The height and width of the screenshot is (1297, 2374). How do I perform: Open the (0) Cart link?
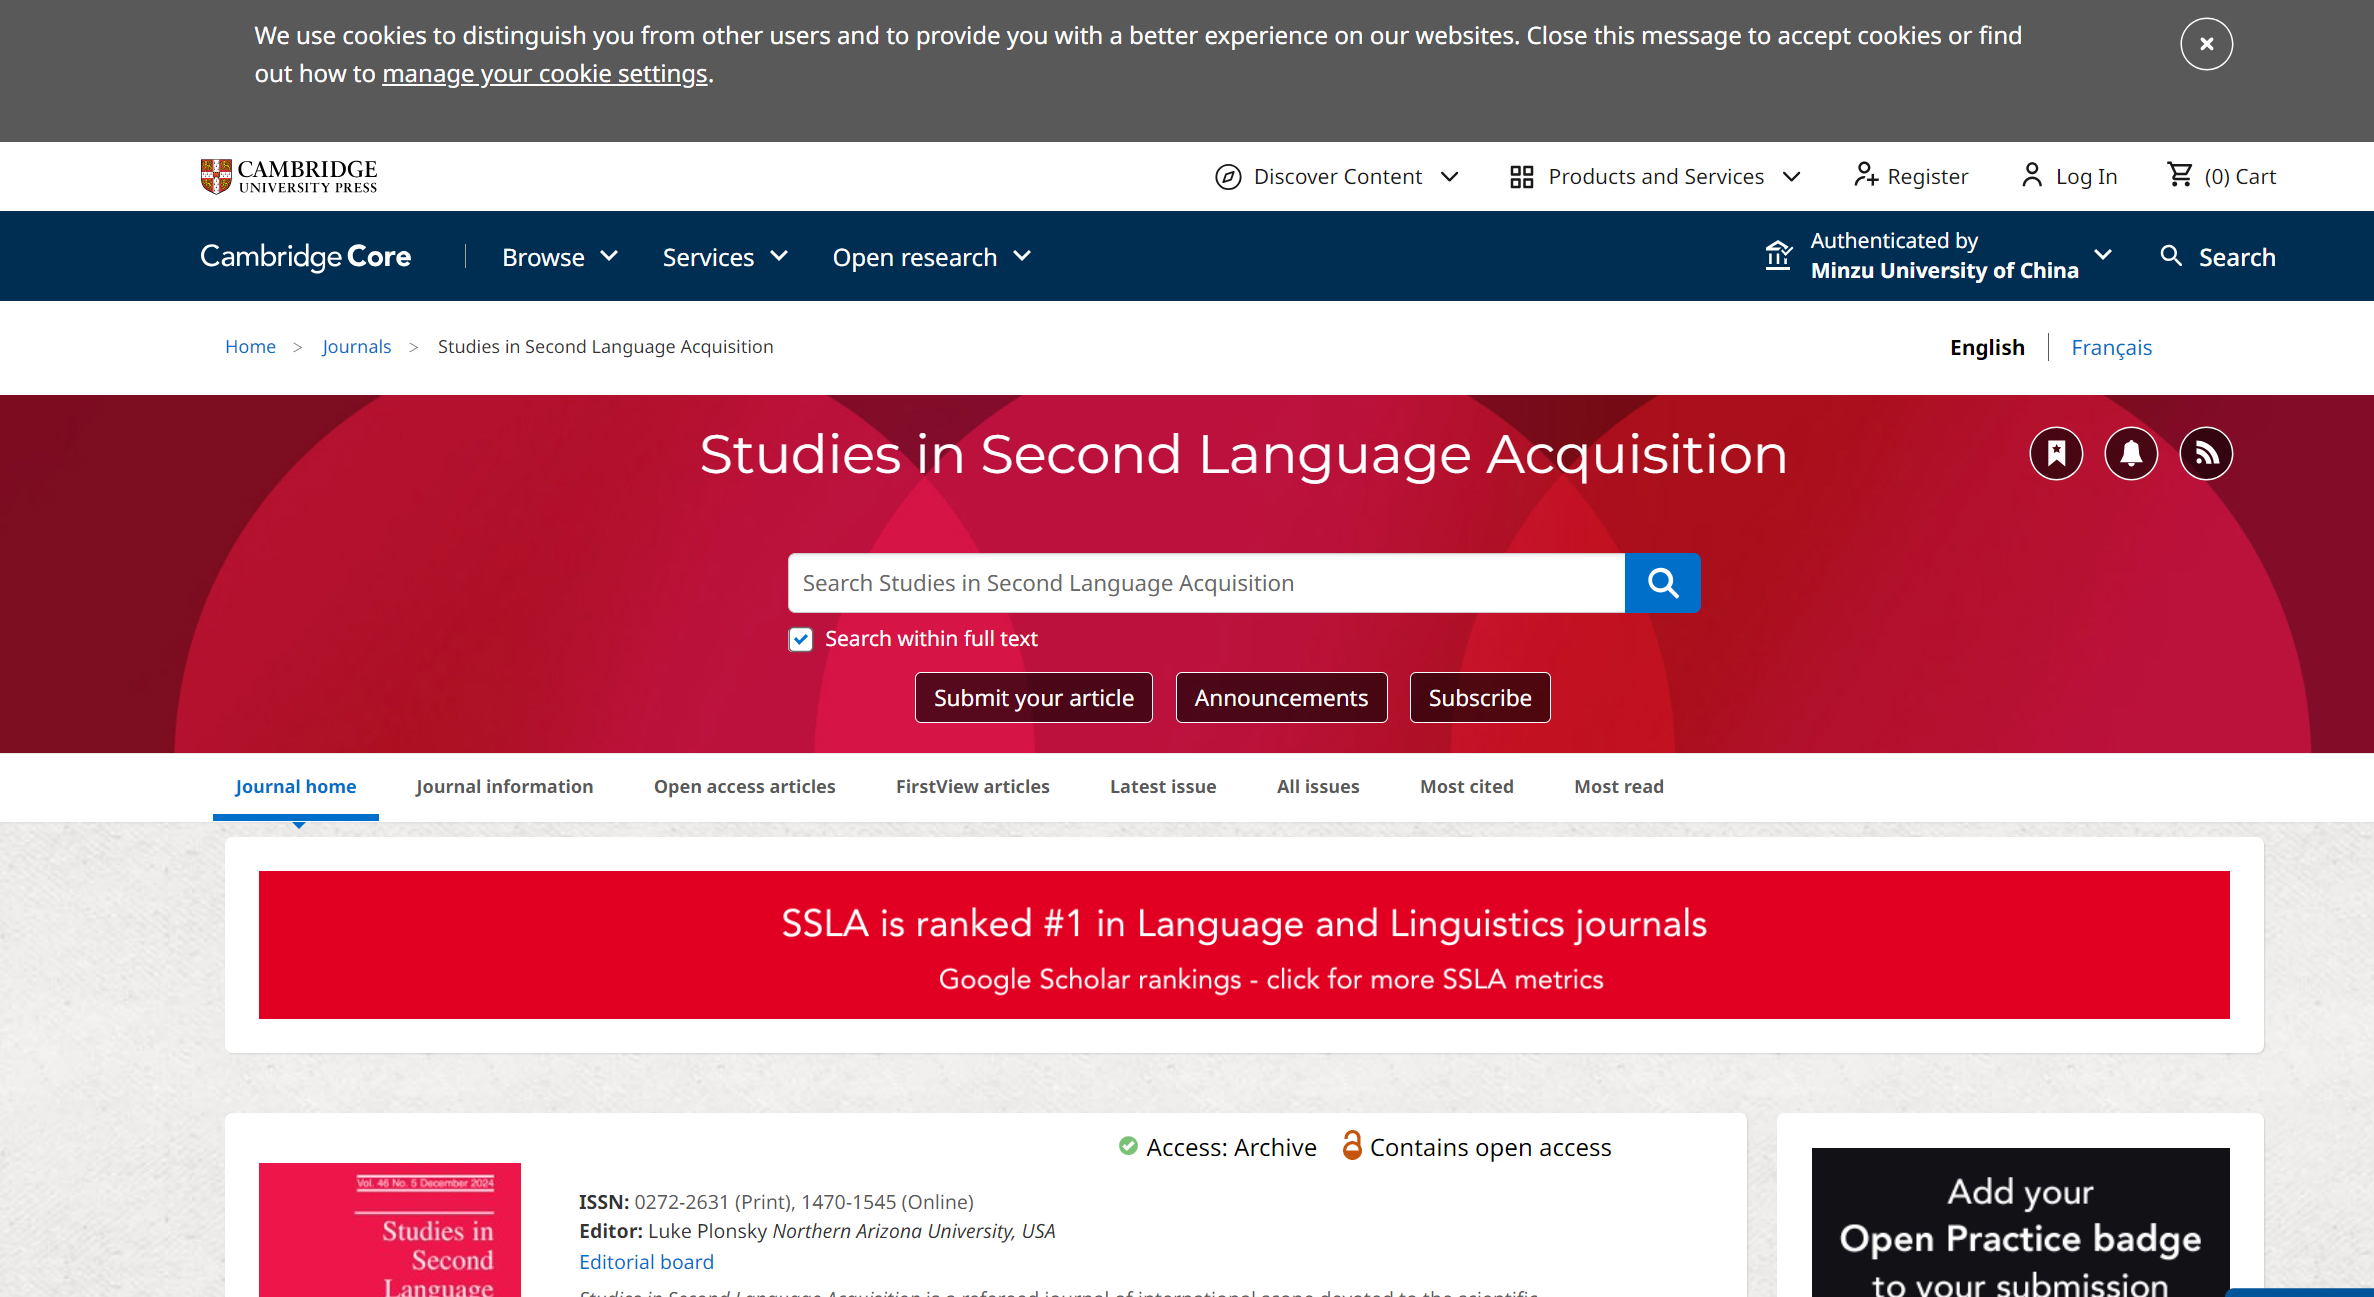(x=2240, y=177)
